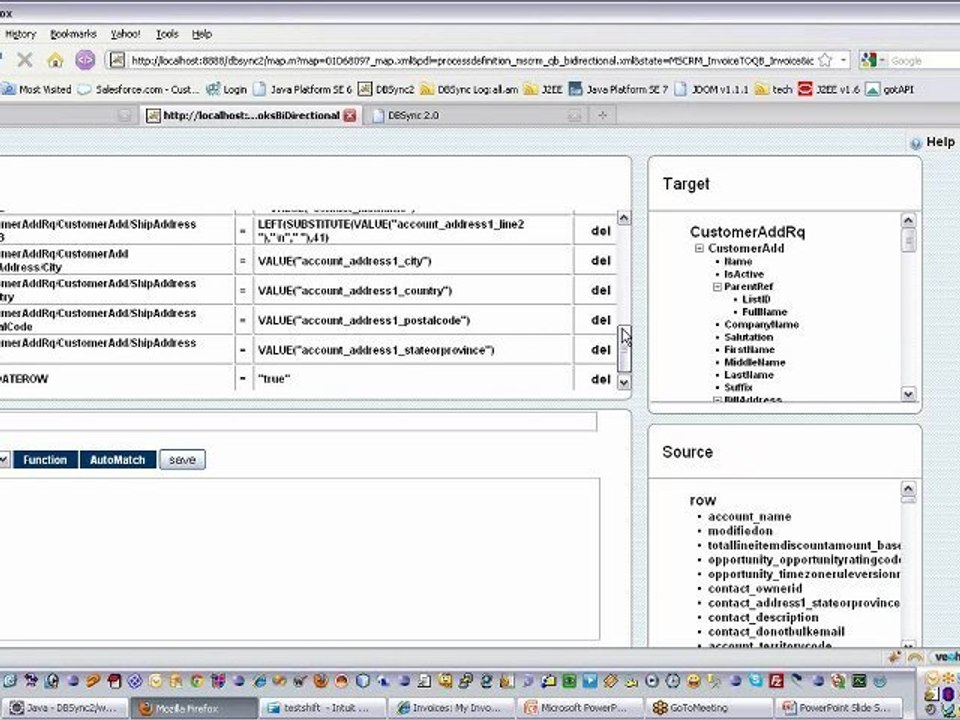
Task: Delete the account_address1_stateorprovince mapping row
Action: click(601, 350)
